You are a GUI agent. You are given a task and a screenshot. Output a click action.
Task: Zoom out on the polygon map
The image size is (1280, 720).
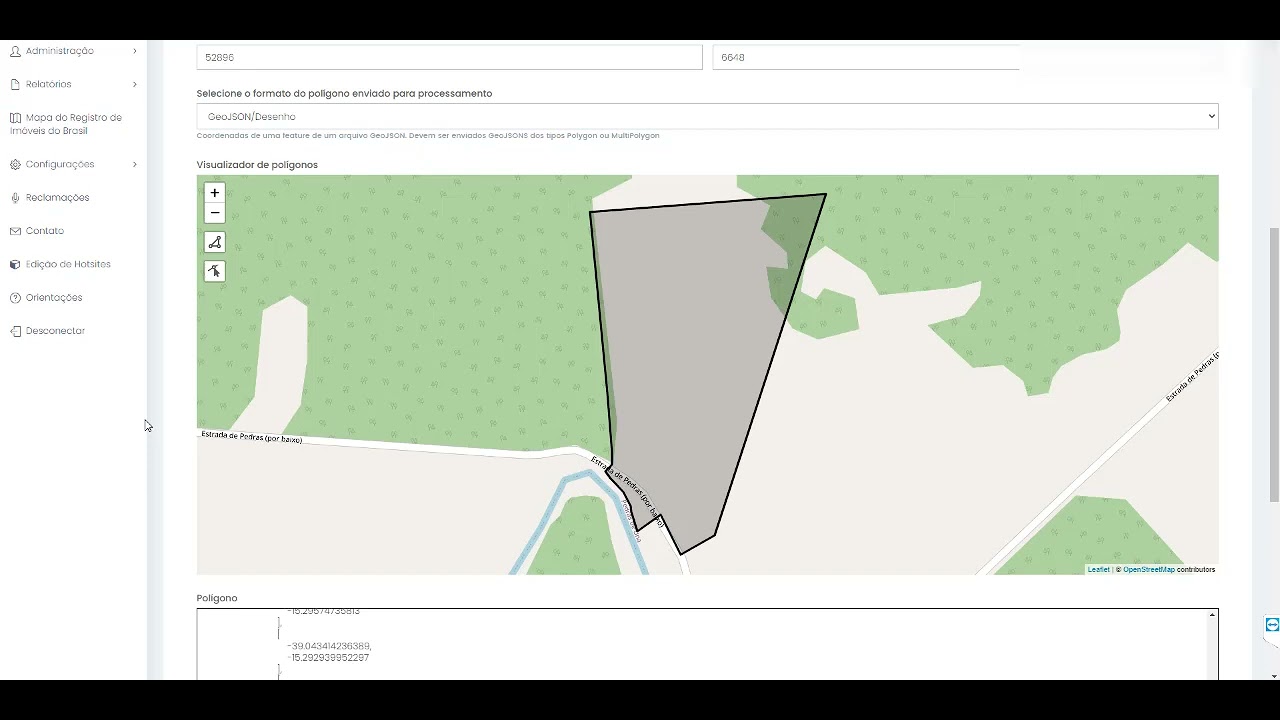tap(214, 213)
